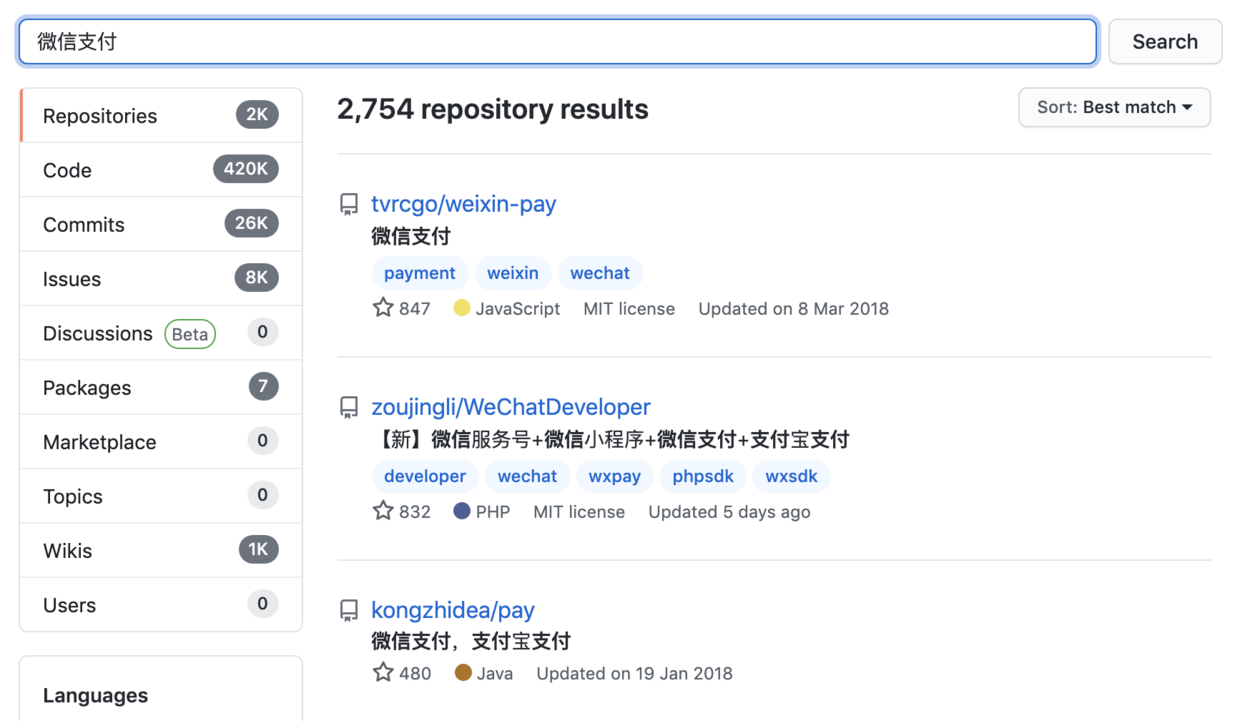
Task: Select the Marketplace results filter
Action: click(161, 442)
